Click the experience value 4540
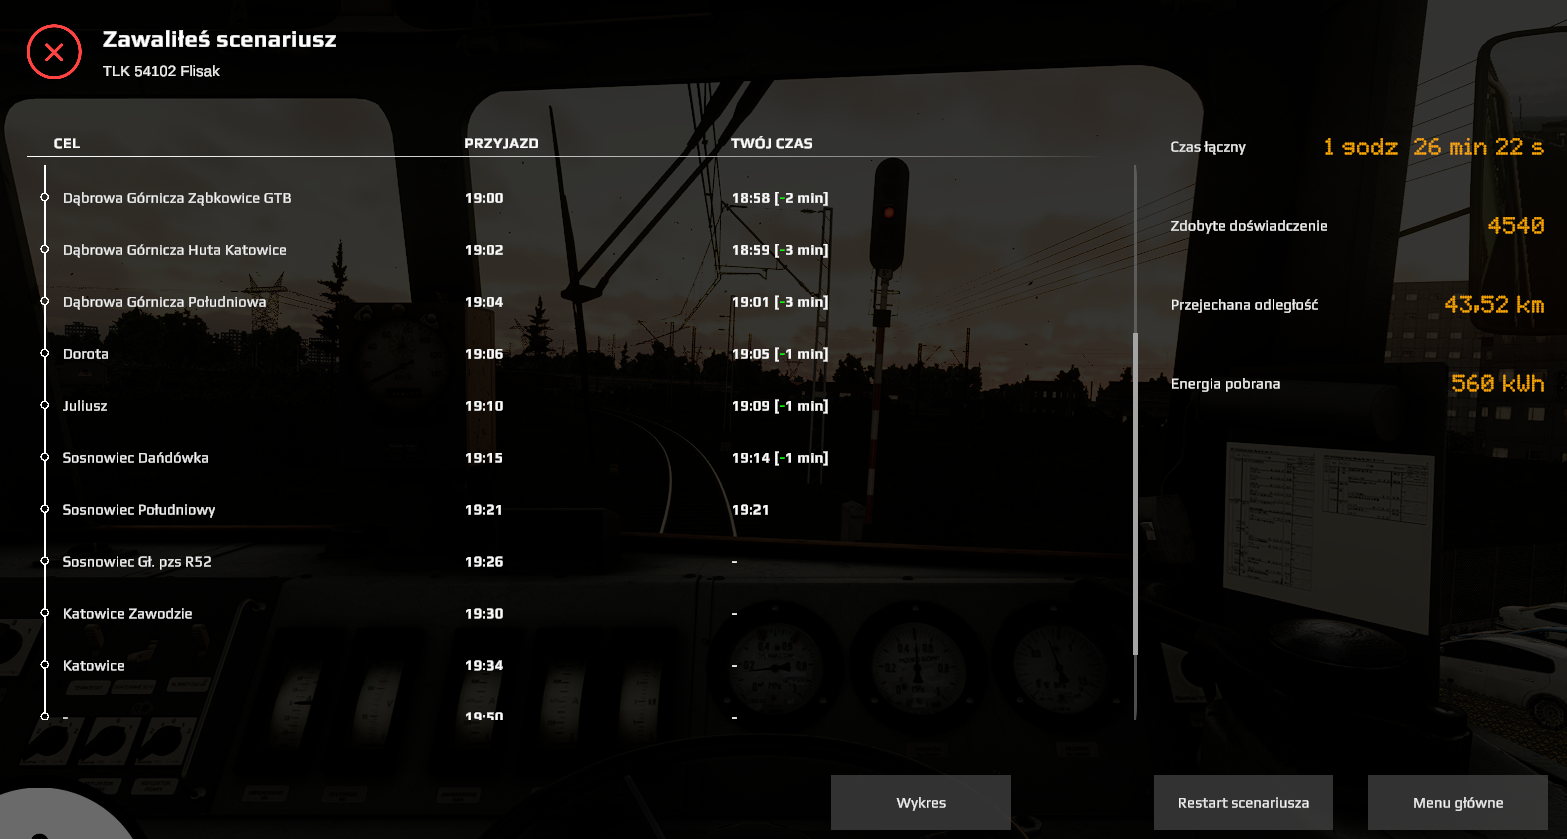Viewport: 1567px width, 839px height. pos(1516,226)
